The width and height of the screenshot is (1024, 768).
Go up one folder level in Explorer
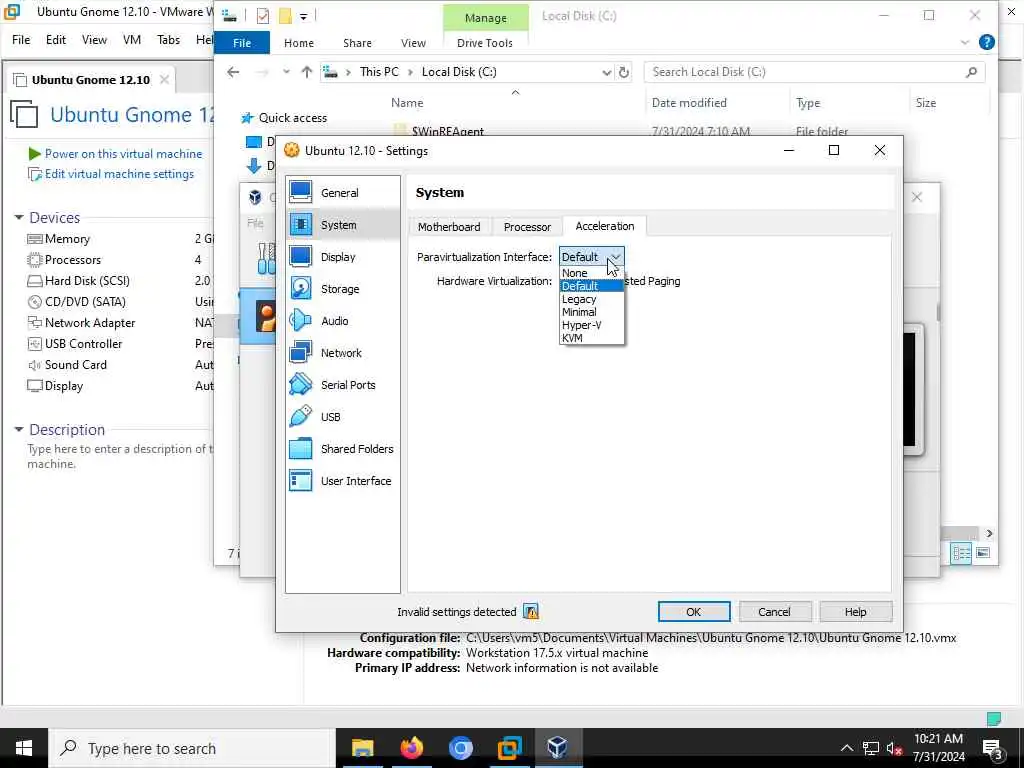coord(306,72)
